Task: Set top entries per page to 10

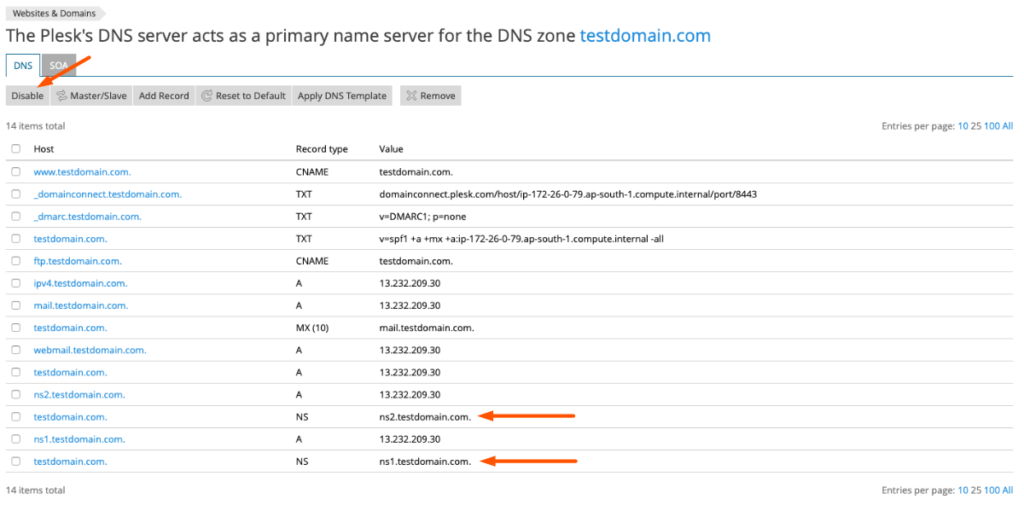Action: pyautogui.click(x=963, y=126)
